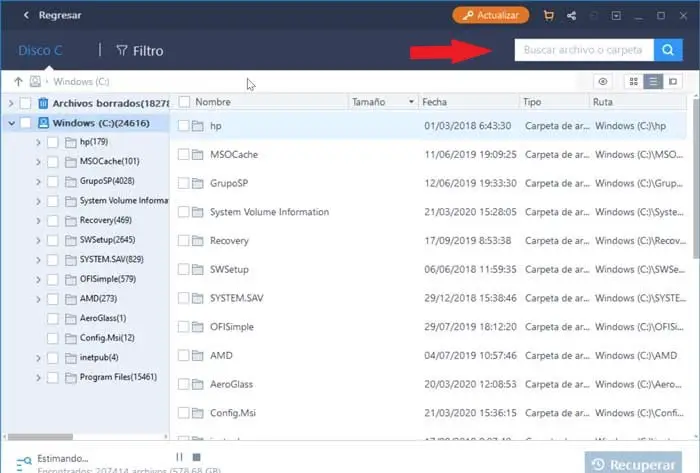This screenshot has height=473, width=700.
Task: Expand Program Files(15461) tree node
Action: pos(38,378)
